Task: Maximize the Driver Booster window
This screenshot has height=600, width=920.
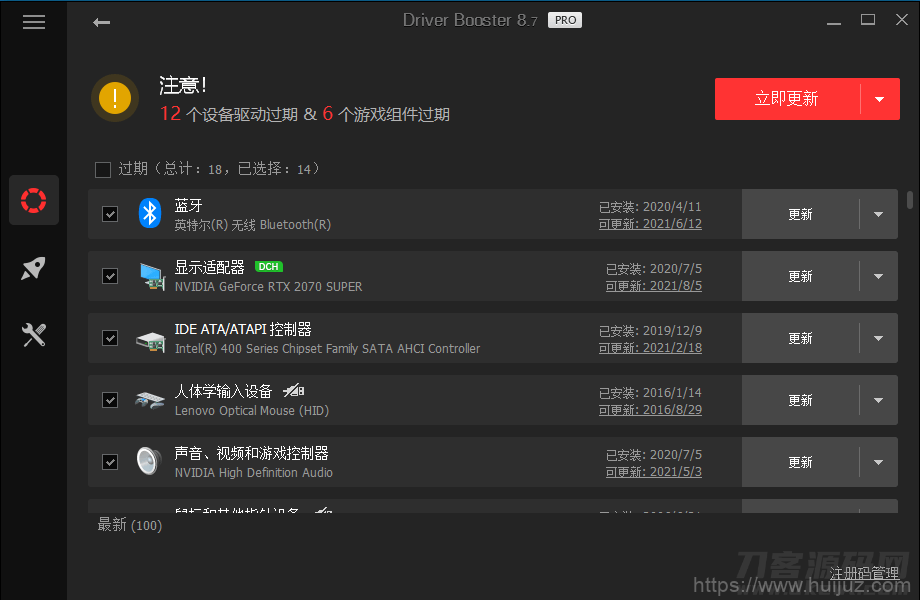Action: (868, 20)
